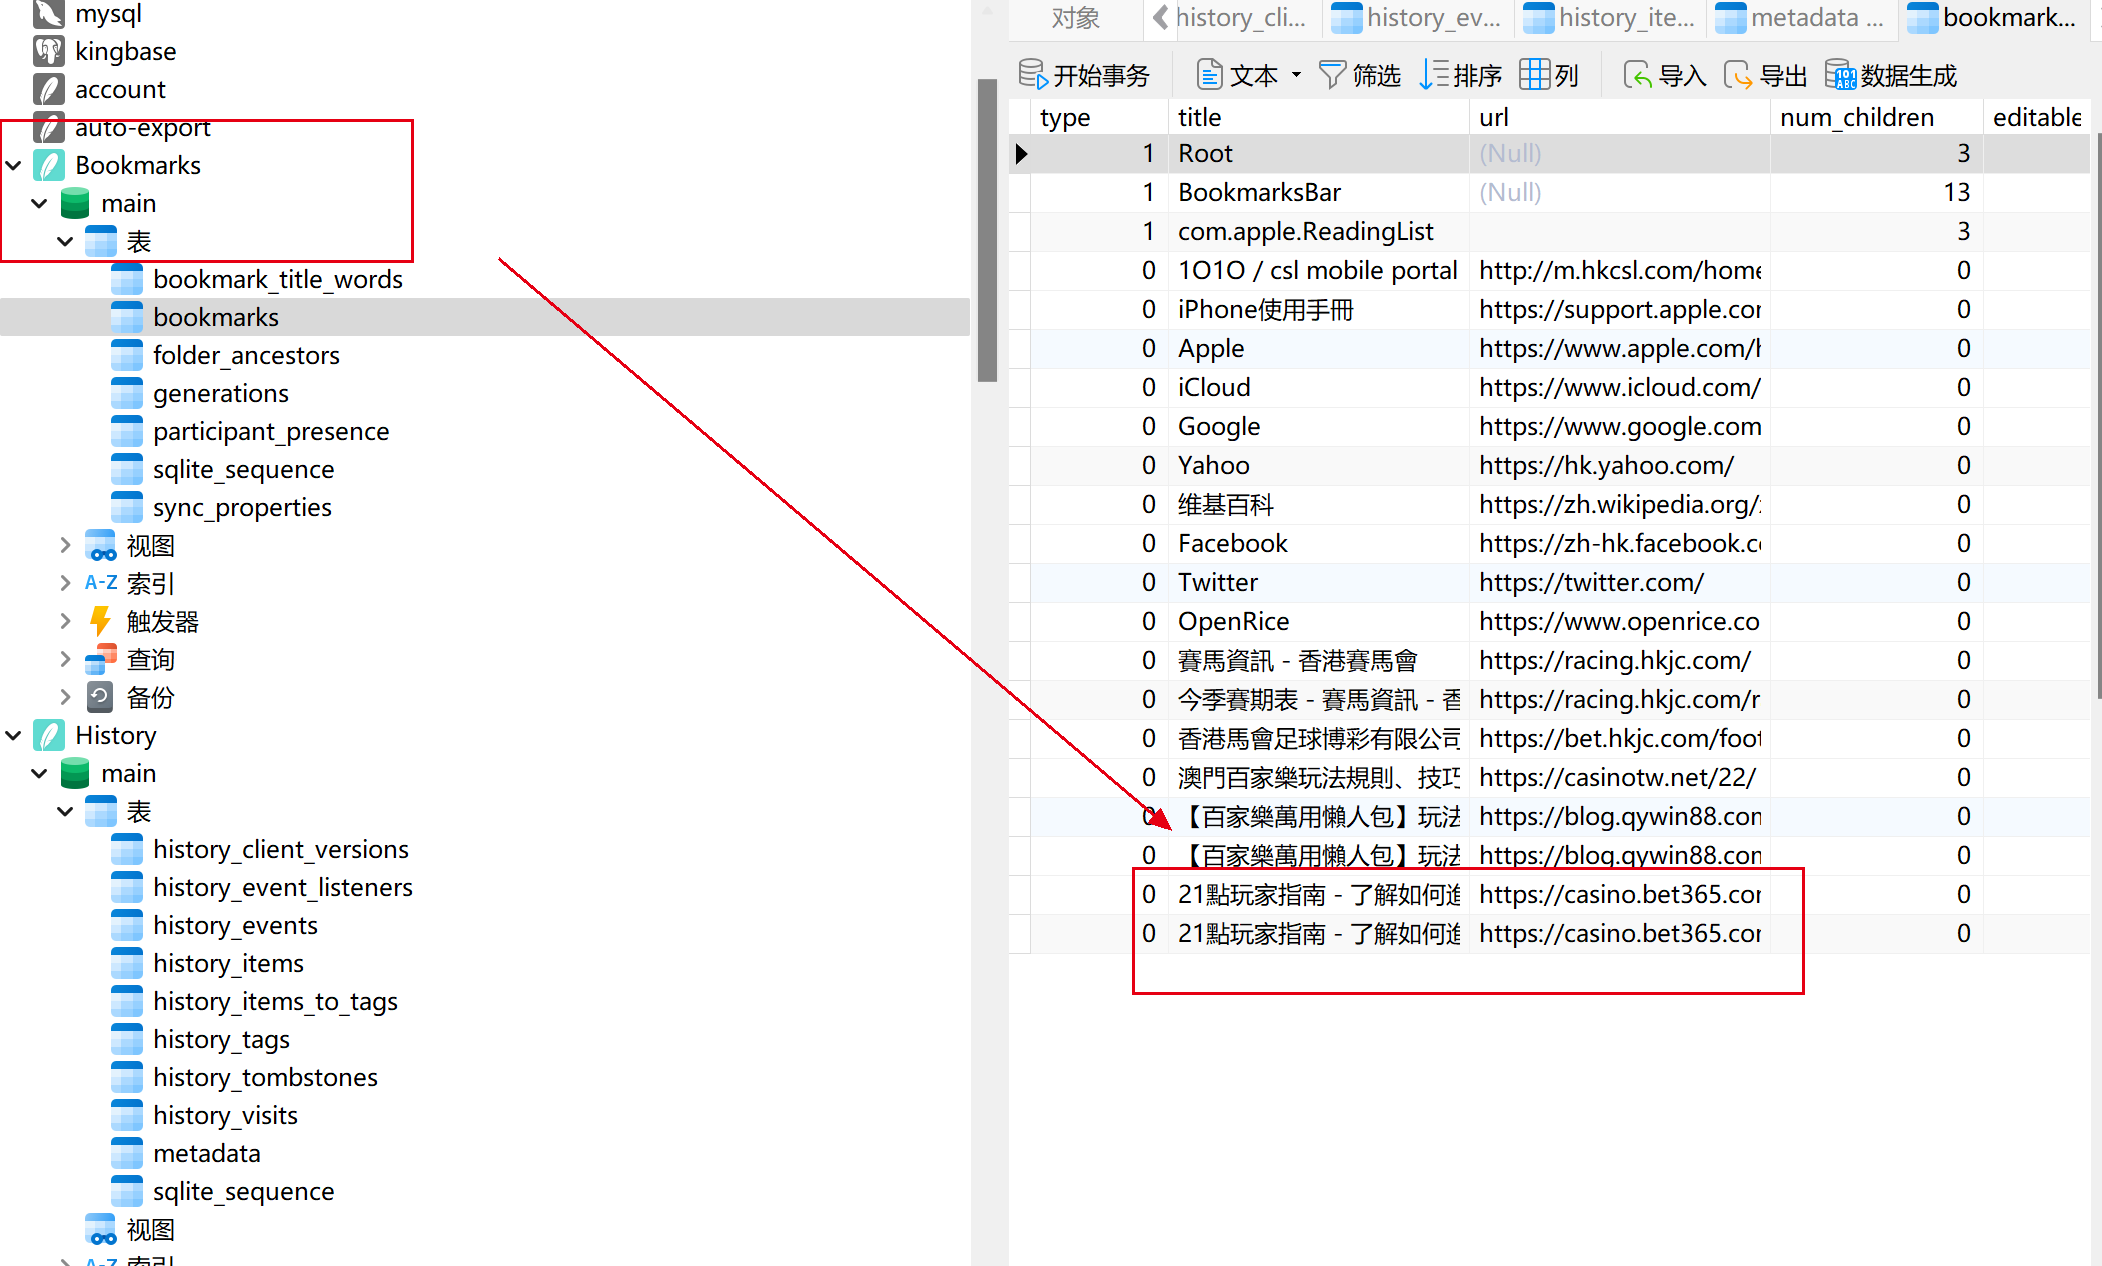Click the 筛选 filter funnel icon
Screen dimensions: 2102x1266
(x=1332, y=75)
